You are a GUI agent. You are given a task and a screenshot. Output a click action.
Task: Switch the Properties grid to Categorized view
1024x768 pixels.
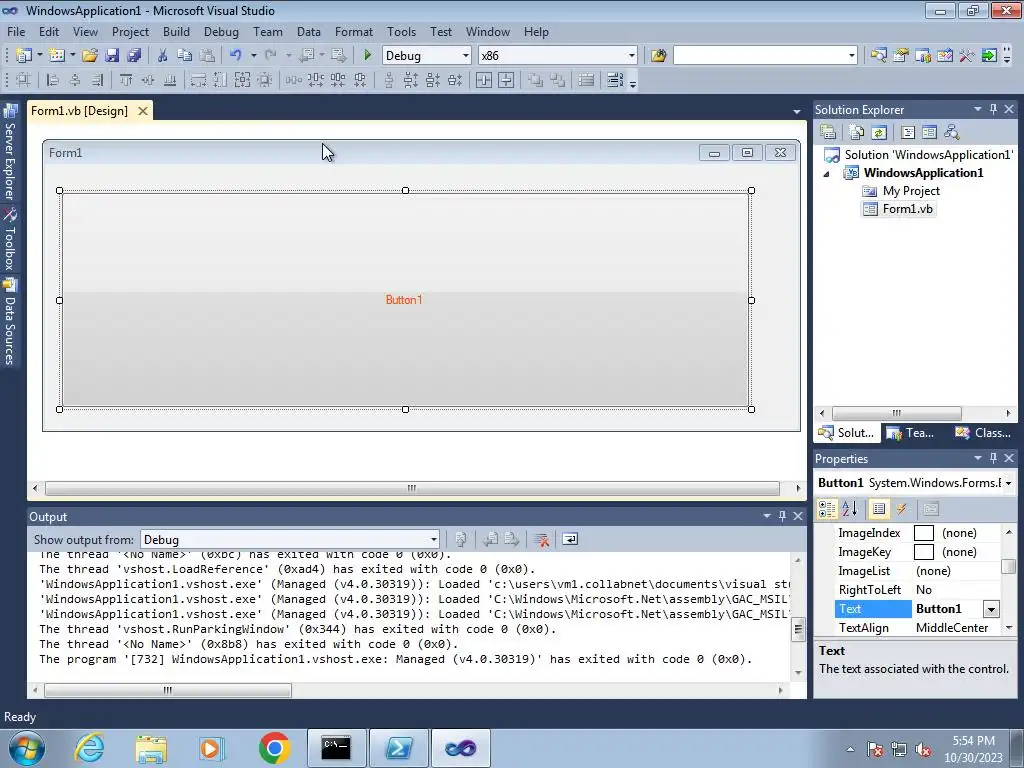827,509
